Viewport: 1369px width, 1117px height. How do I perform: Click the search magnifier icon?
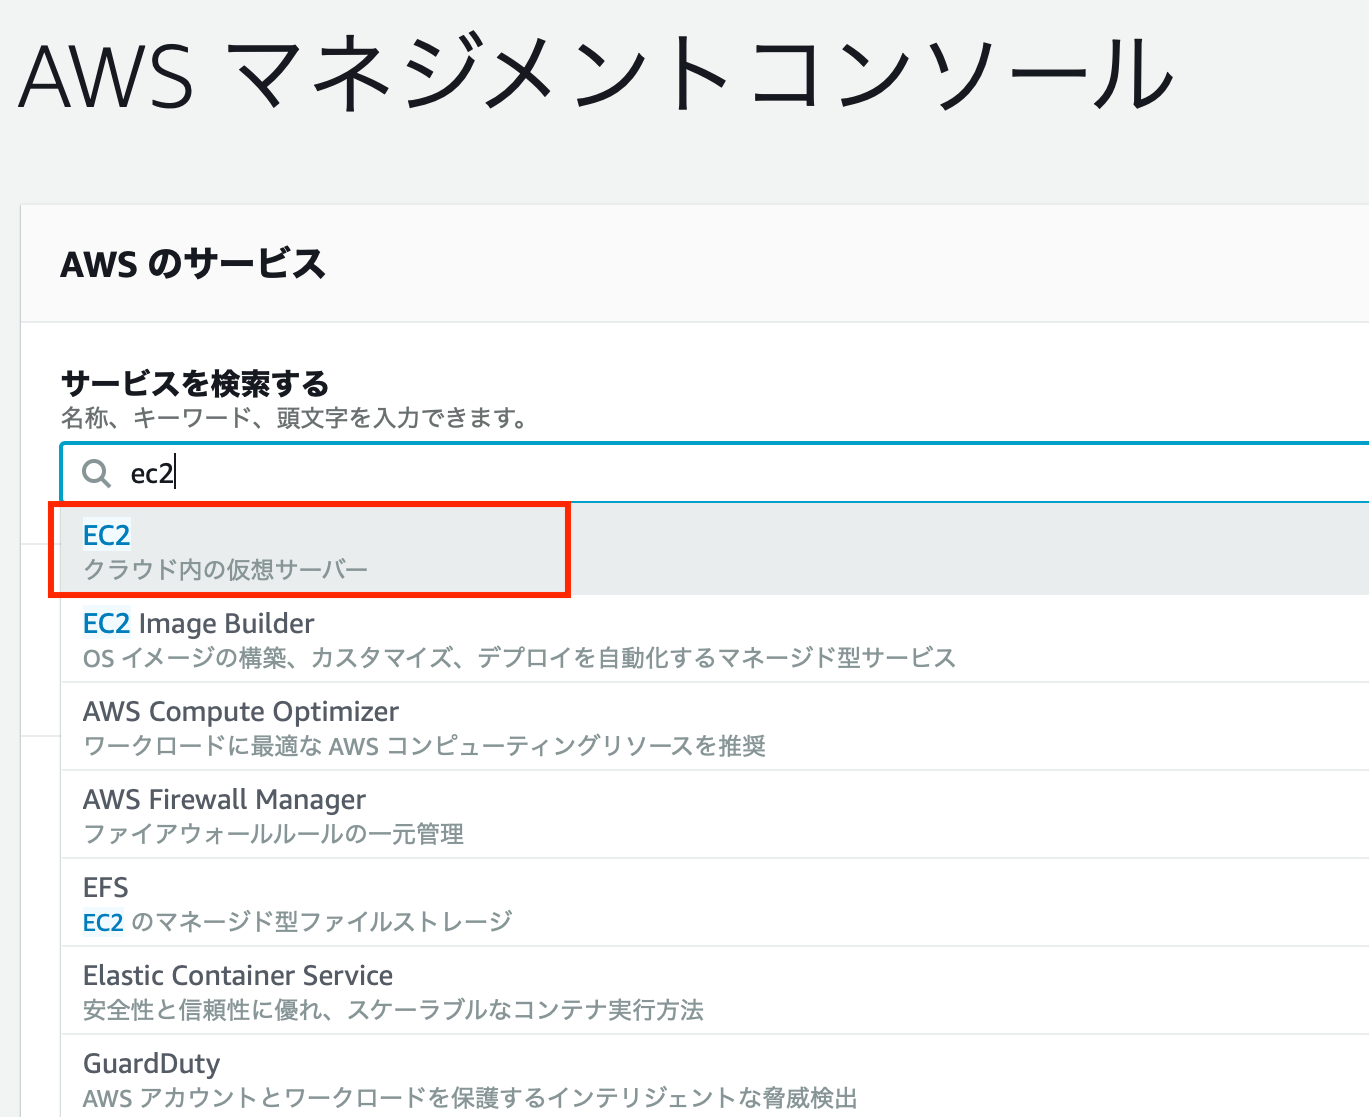(x=96, y=473)
